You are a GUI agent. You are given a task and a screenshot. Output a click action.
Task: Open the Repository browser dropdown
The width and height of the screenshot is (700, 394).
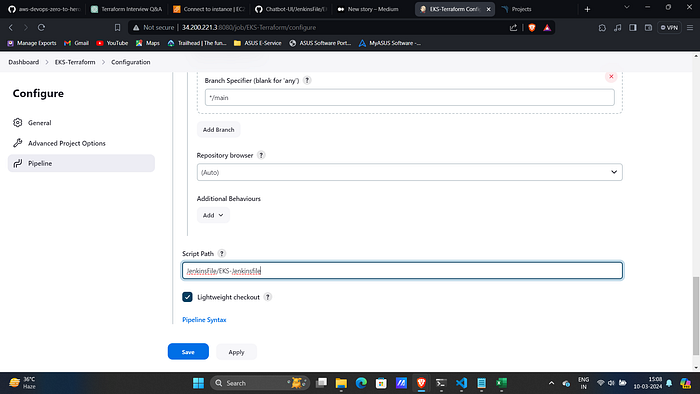click(409, 172)
